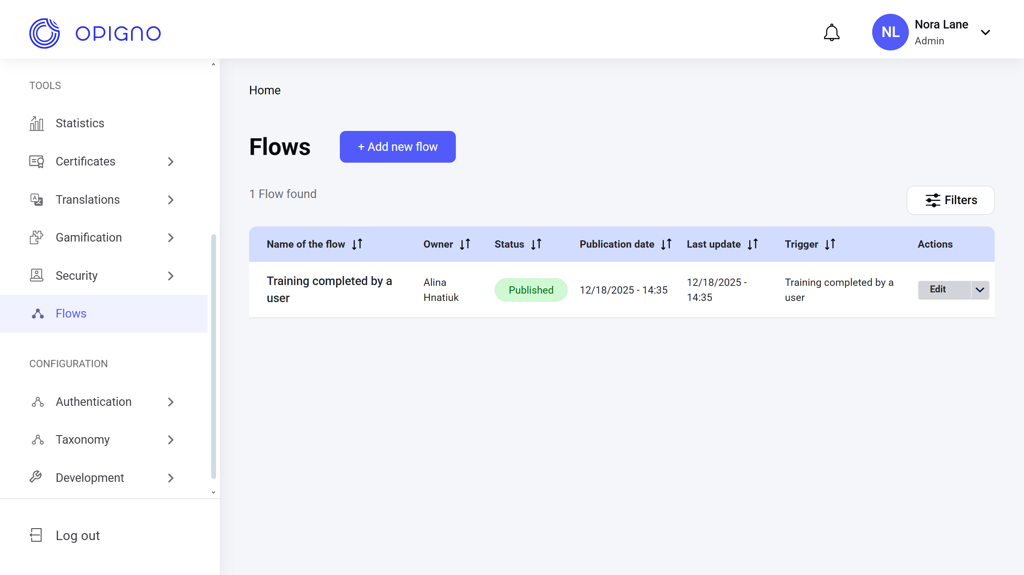Click the Trigger cell Training completed by a user

tap(839, 289)
